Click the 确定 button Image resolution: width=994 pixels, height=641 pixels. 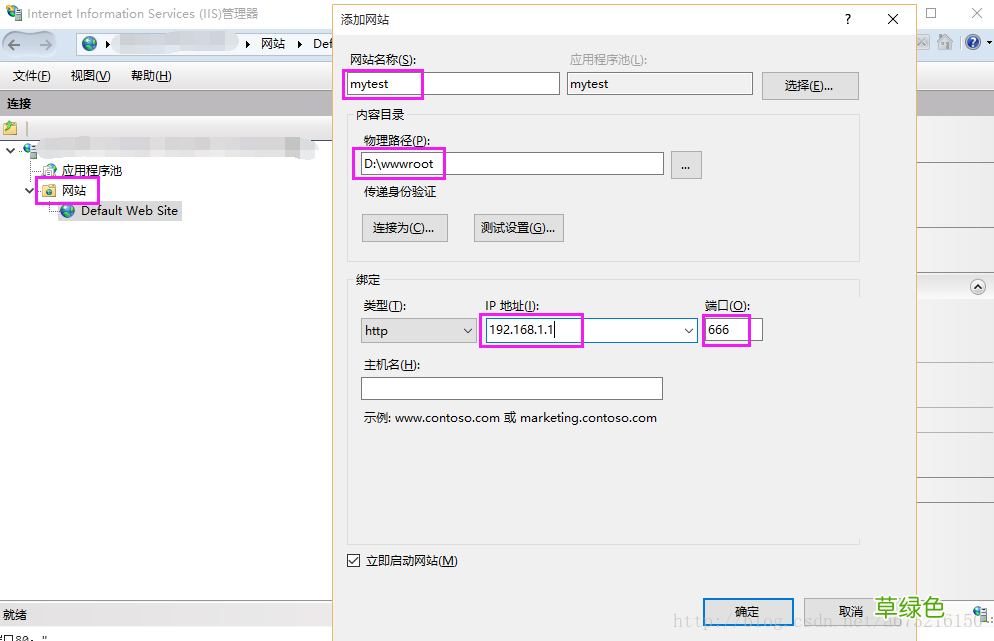click(x=748, y=611)
